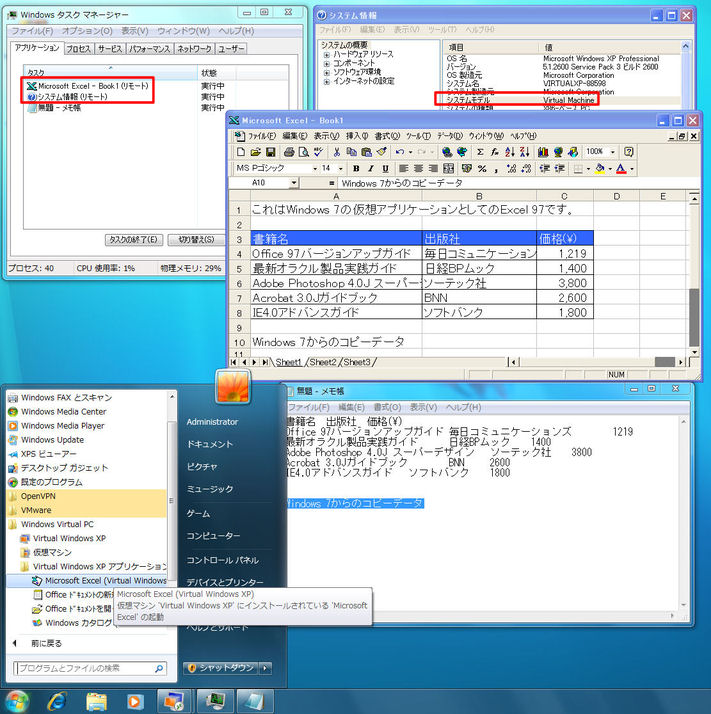Open the Borders dropdown arrow in Excel
The image size is (711, 714).
[x=588, y=169]
